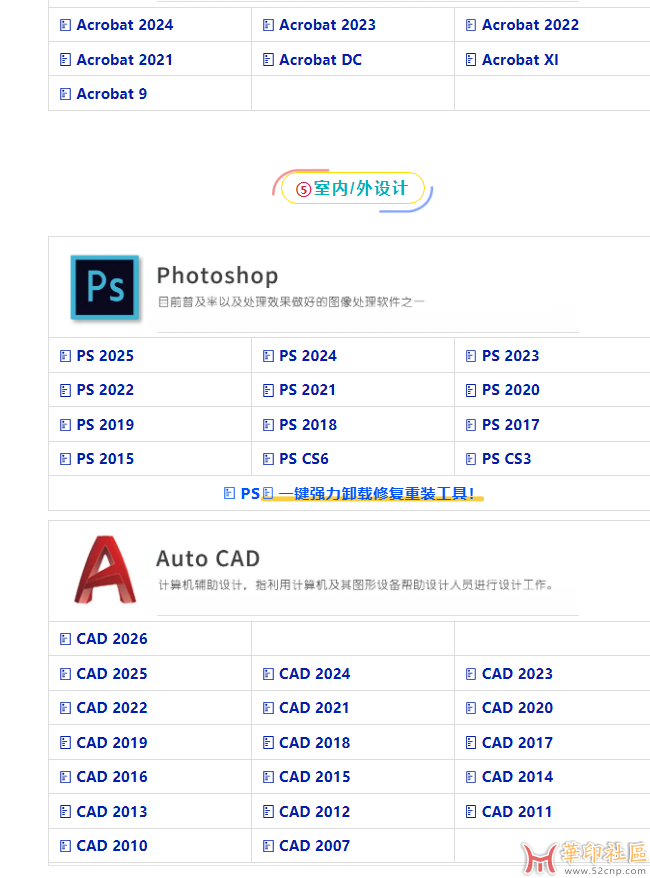Open the PS 2022 link
The image size is (650, 878).
[x=105, y=390]
